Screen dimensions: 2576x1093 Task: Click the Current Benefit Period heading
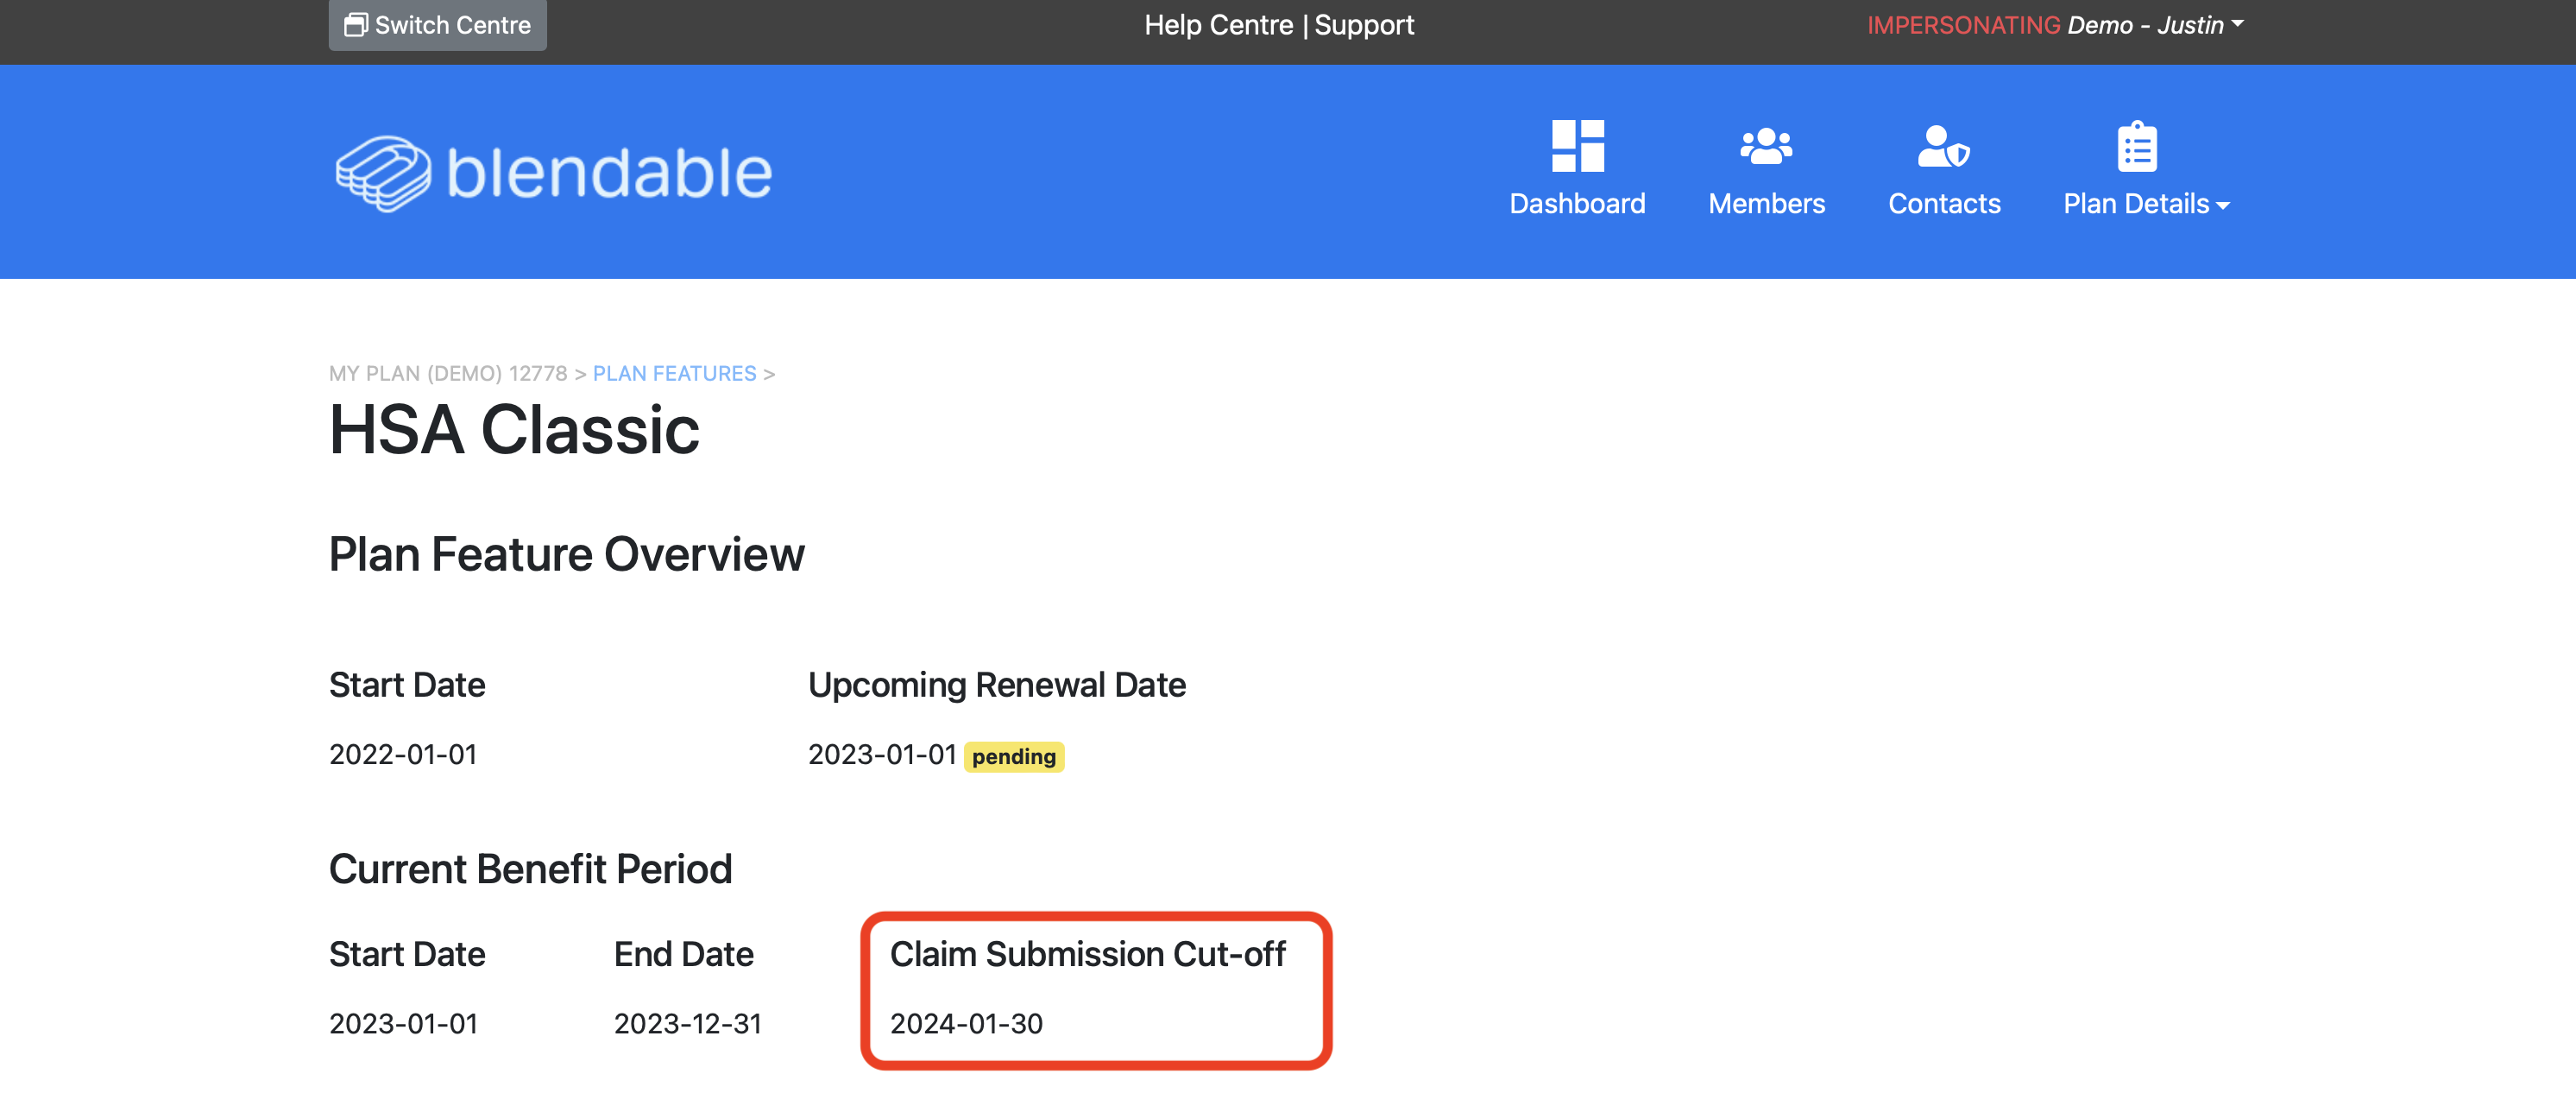tap(530, 869)
